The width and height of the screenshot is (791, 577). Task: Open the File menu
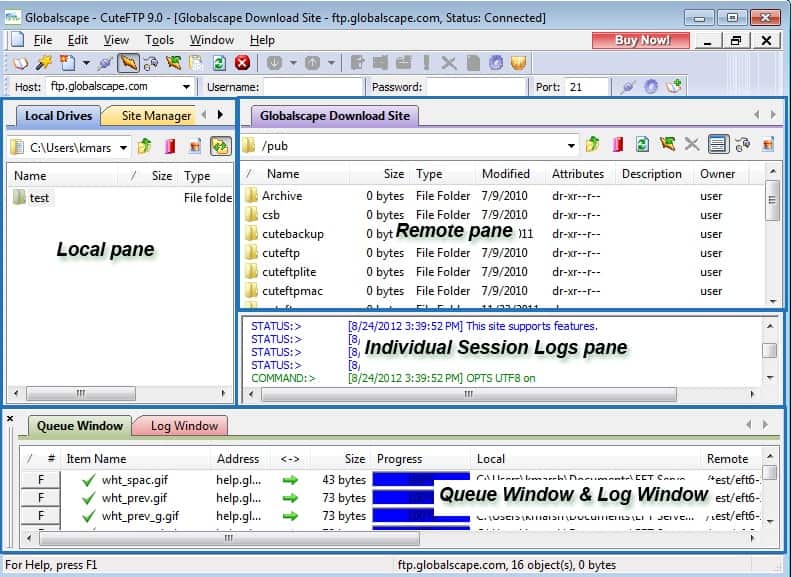43,40
